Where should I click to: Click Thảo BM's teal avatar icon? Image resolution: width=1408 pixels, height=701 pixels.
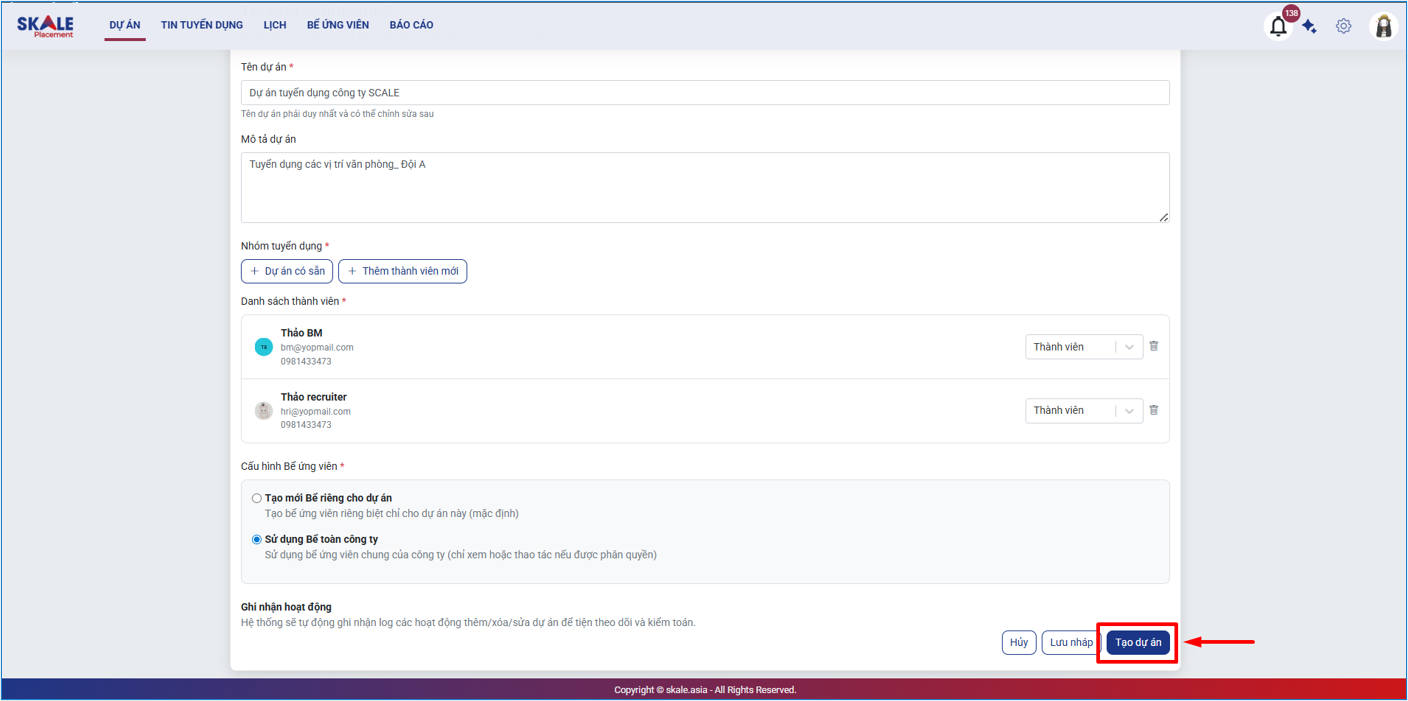point(264,347)
